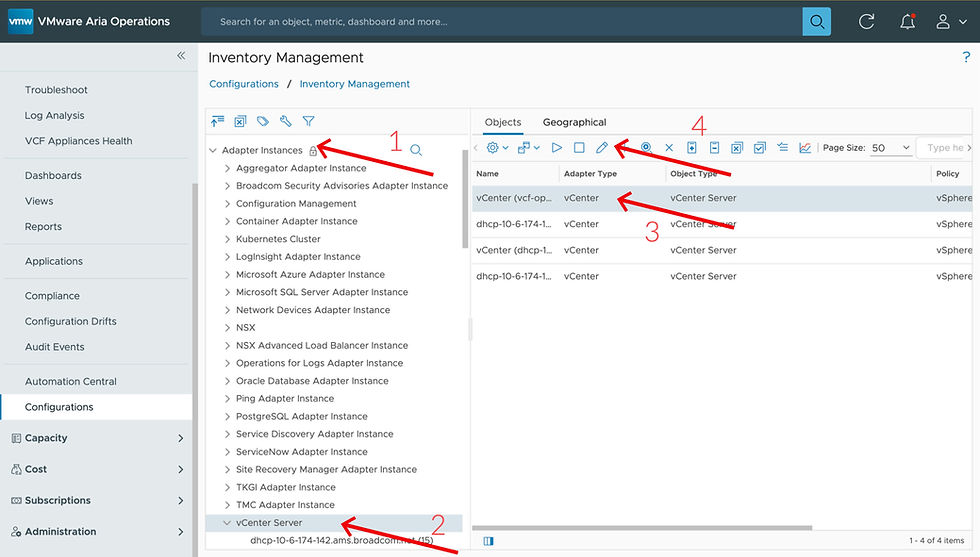Click the lock icon beside Adapter Instances
Screen dimensions: 980x557
pos(313,151)
